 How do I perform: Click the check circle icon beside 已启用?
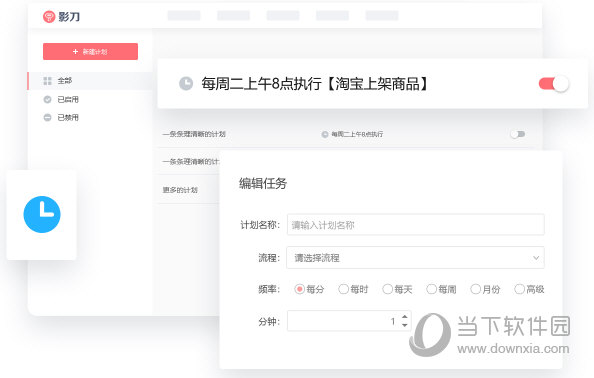click(x=47, y=99)
